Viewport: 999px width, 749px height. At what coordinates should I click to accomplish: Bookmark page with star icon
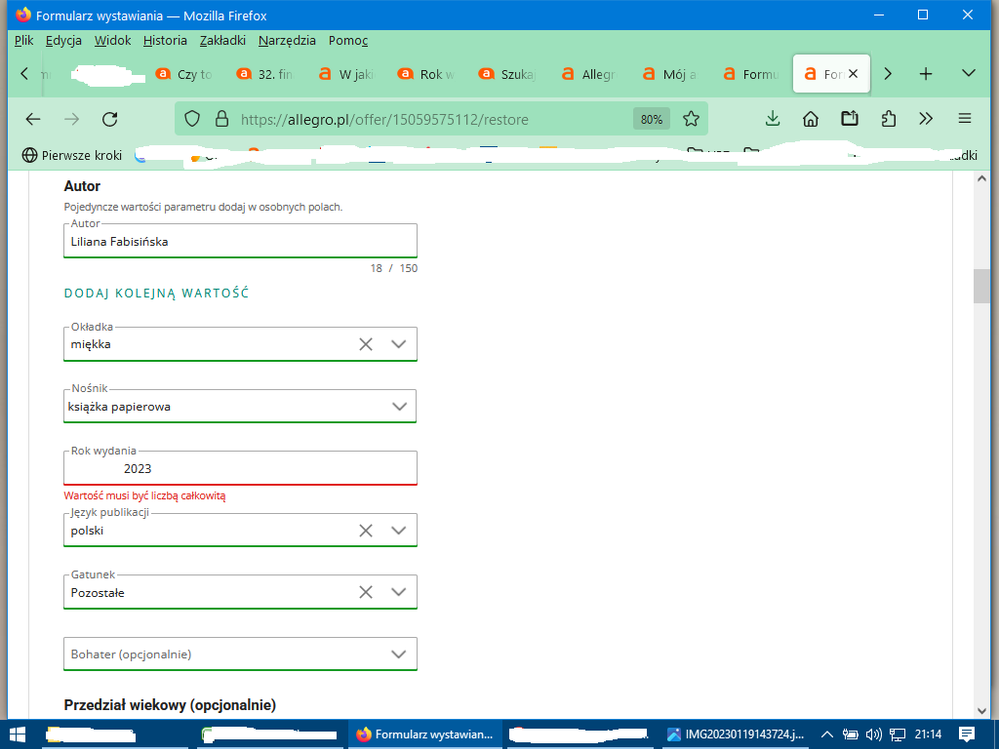691,119
